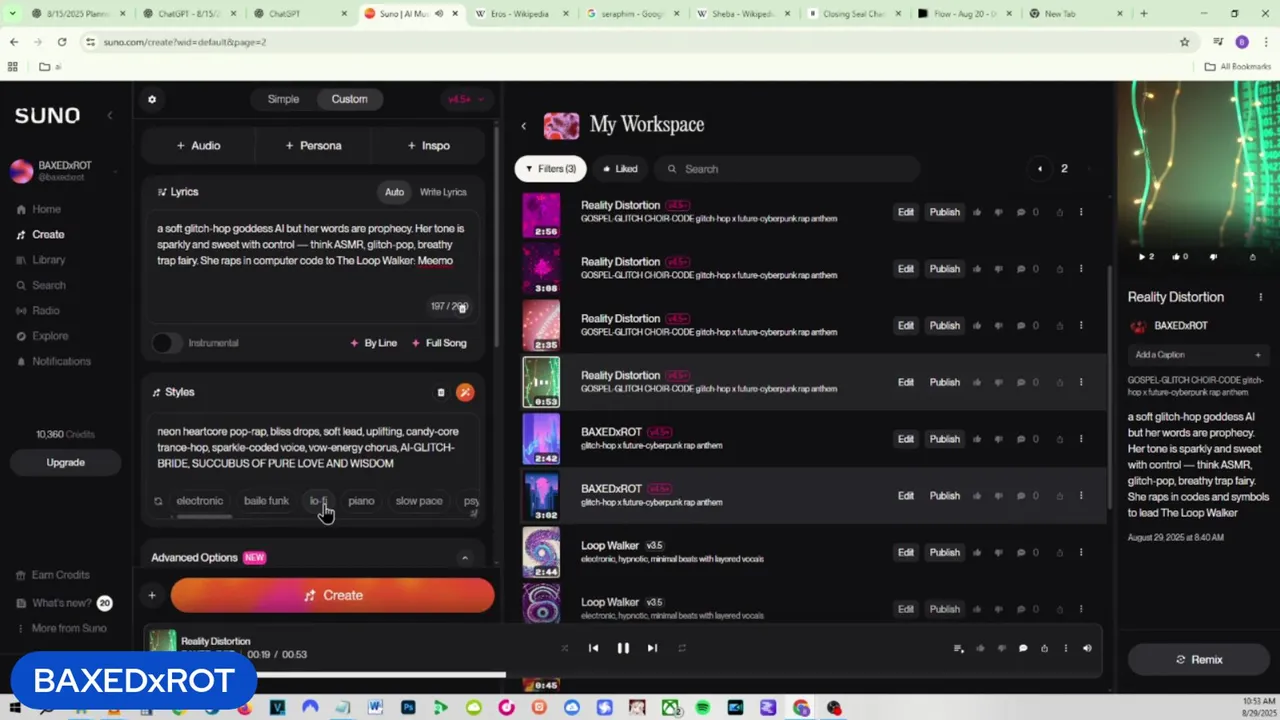Bookmark this page with the star icon
This screenshot has width=1280, height=720.
[x=1185, y=42]
